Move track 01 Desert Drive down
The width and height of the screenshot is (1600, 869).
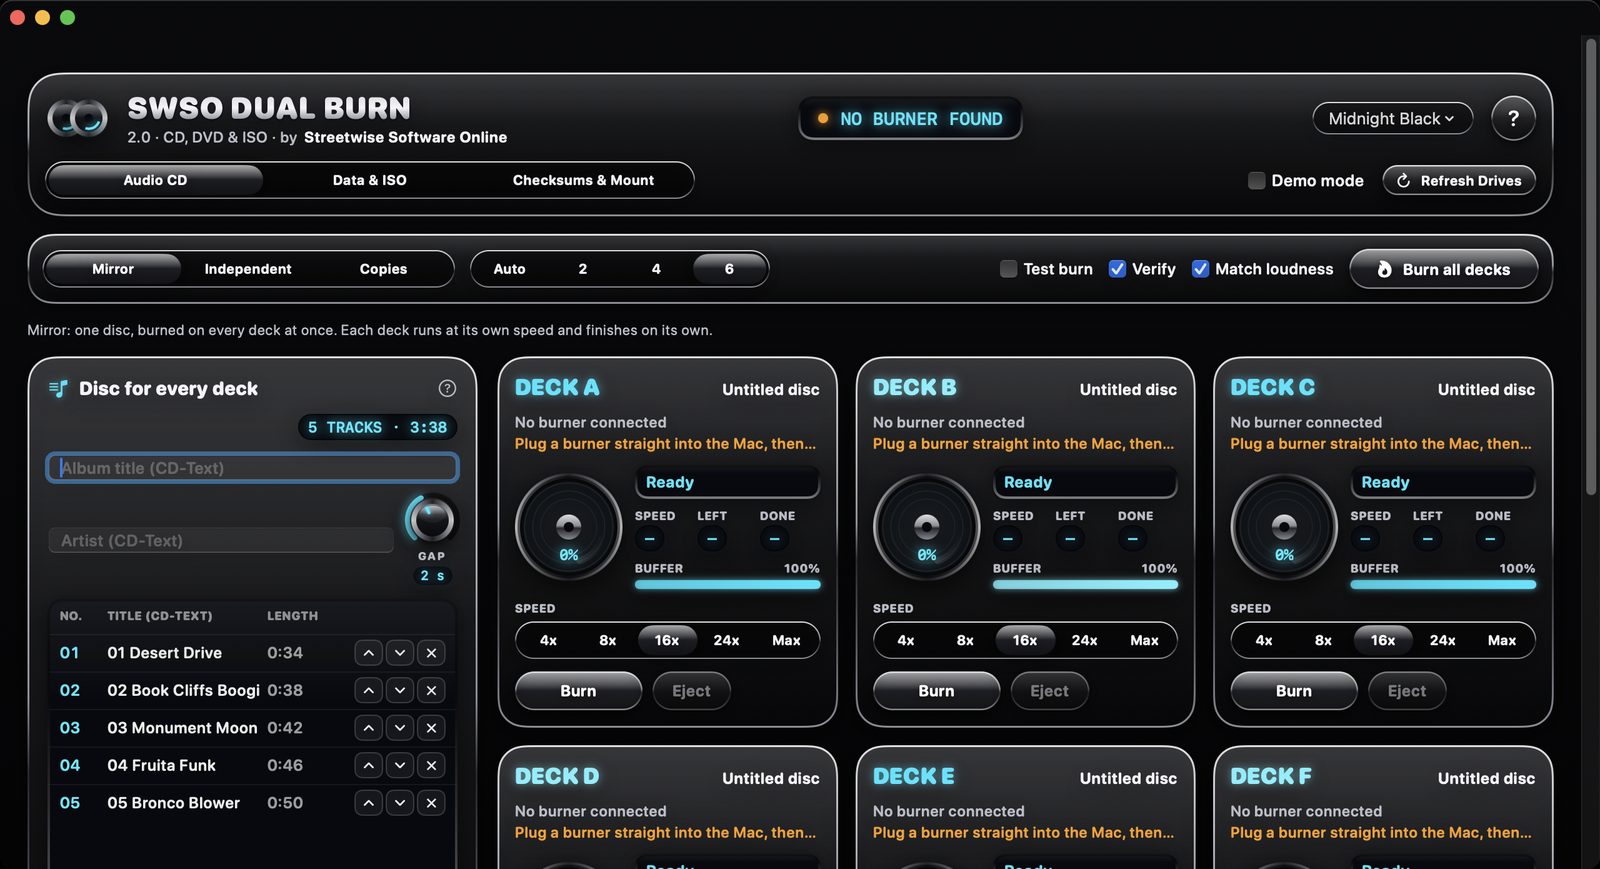400,653
